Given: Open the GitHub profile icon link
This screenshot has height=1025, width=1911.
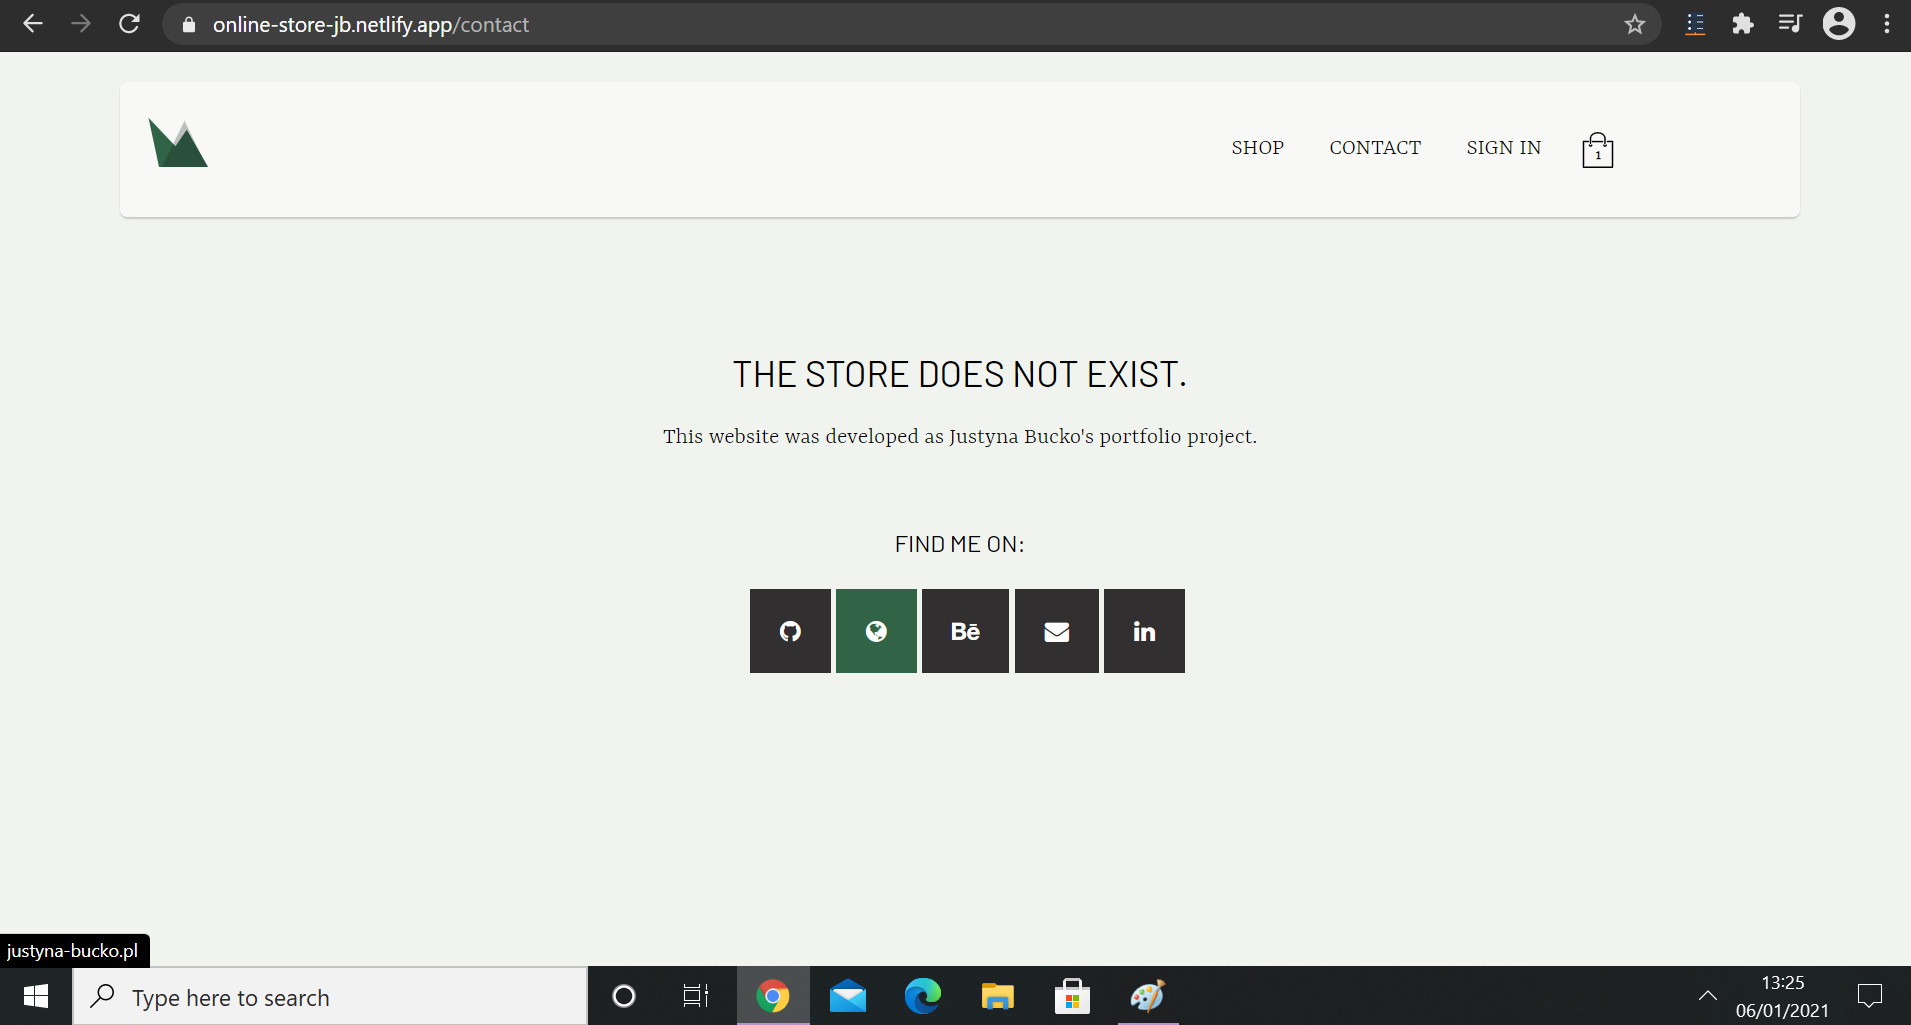Looking at the screenshot, I should [x=790, y=631].
